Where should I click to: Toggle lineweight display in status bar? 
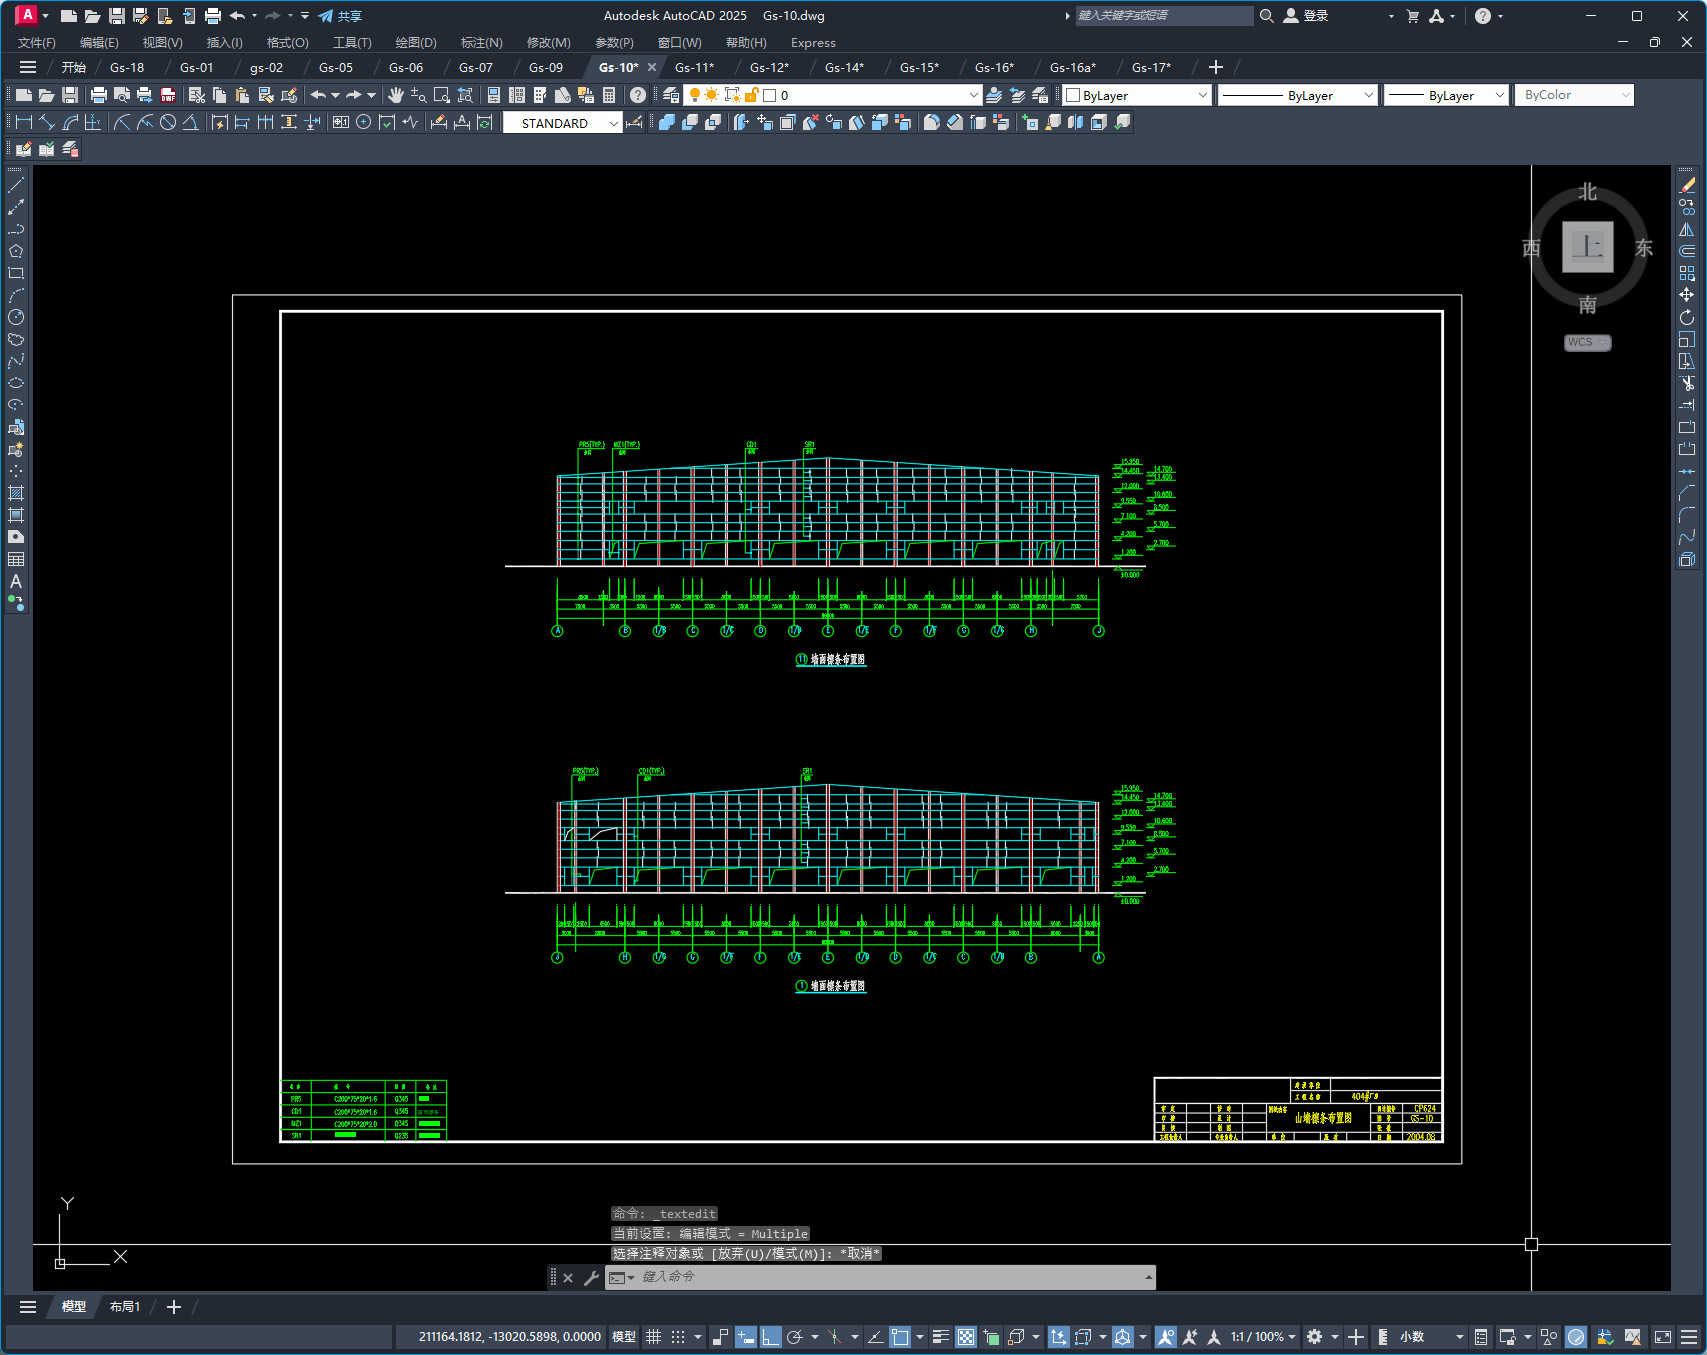(x=941, y=1337)
